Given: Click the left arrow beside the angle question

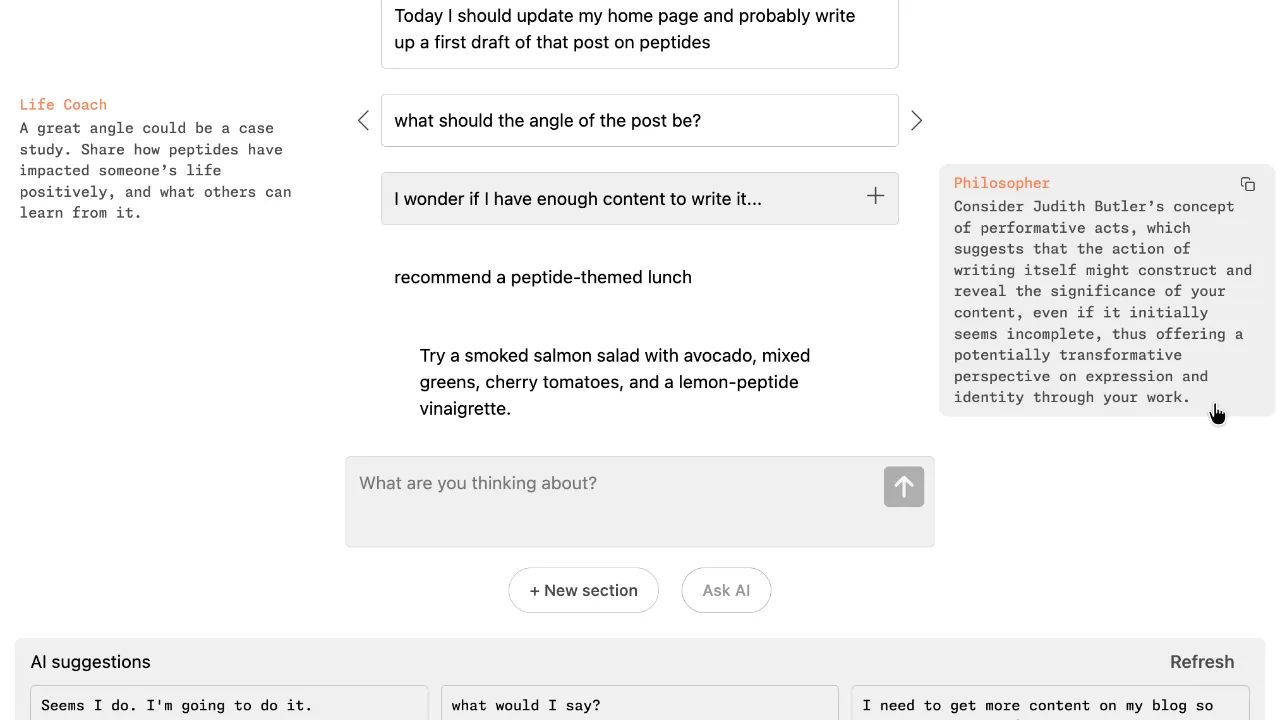Looking at the screenshot, I should 363,121.
